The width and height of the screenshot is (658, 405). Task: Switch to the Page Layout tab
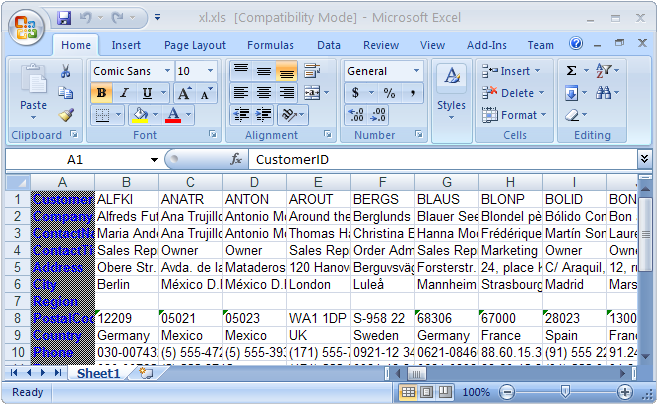point(195,45)
